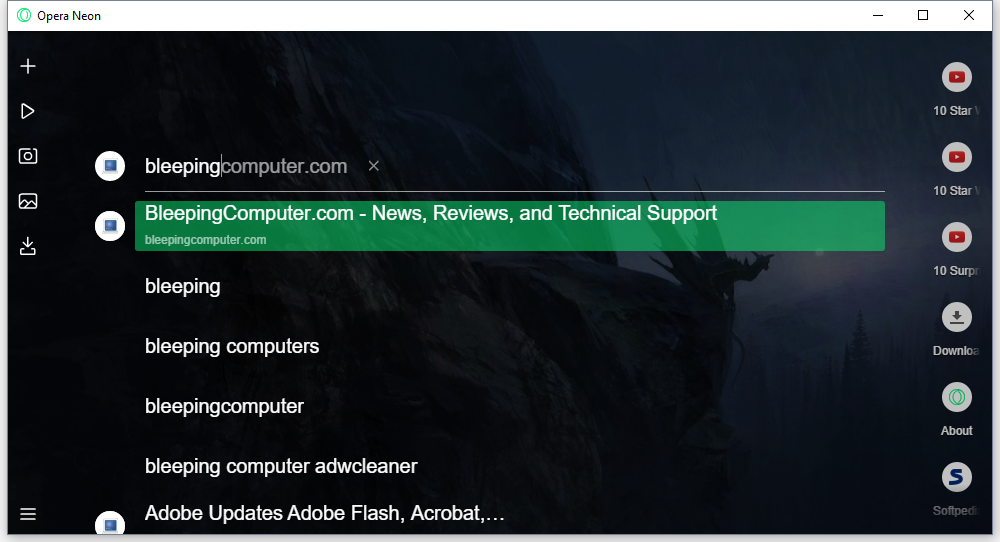The width and height of the screenshot is (1000, 542).
Task: Select the 'bleepingcomputer' suggestion
Action: pos(224,406)
